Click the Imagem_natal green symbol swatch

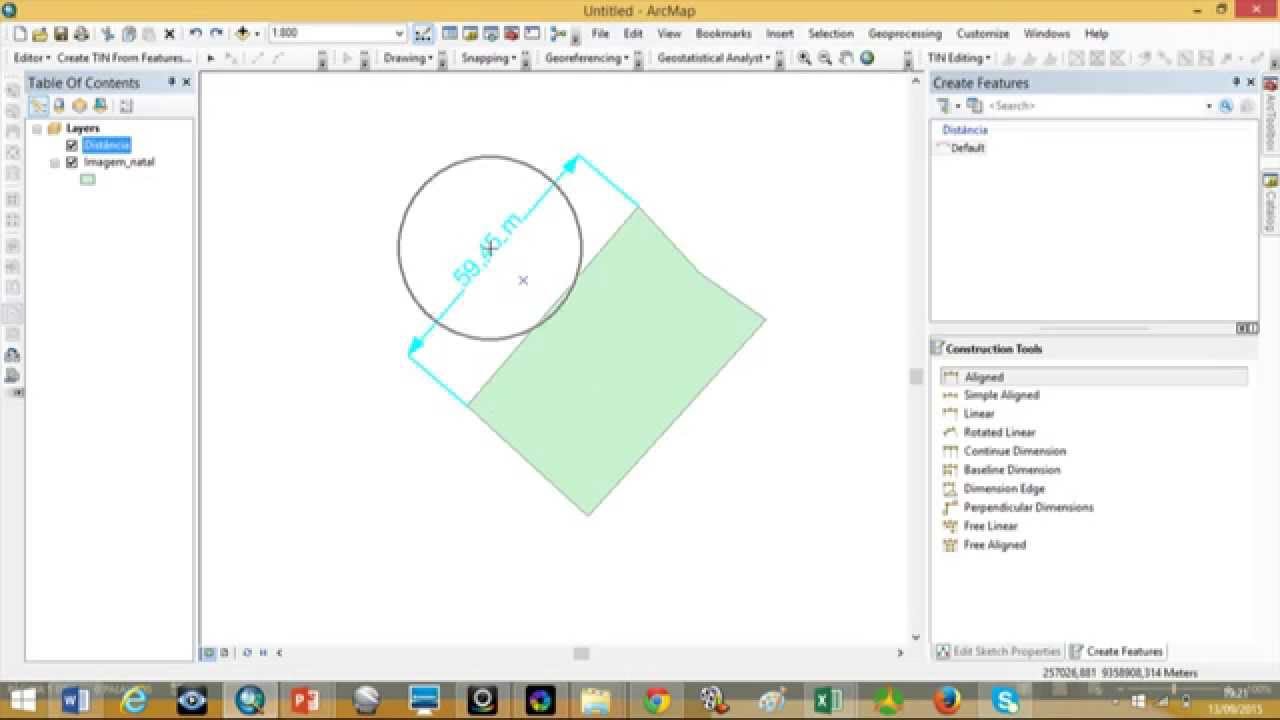click(x=87, y=180)
